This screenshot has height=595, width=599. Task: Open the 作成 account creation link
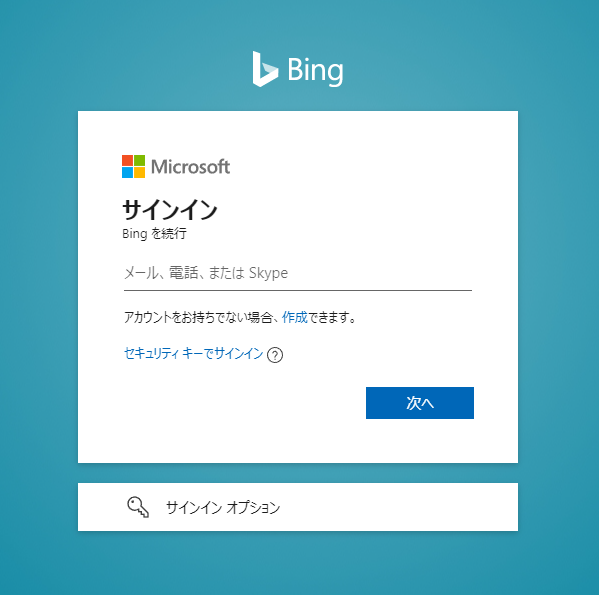coord(295,317)
